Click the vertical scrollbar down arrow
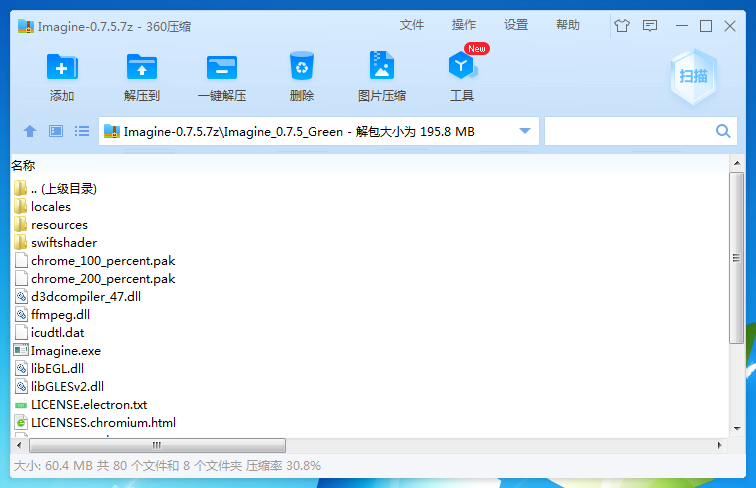 pos(737,428)
